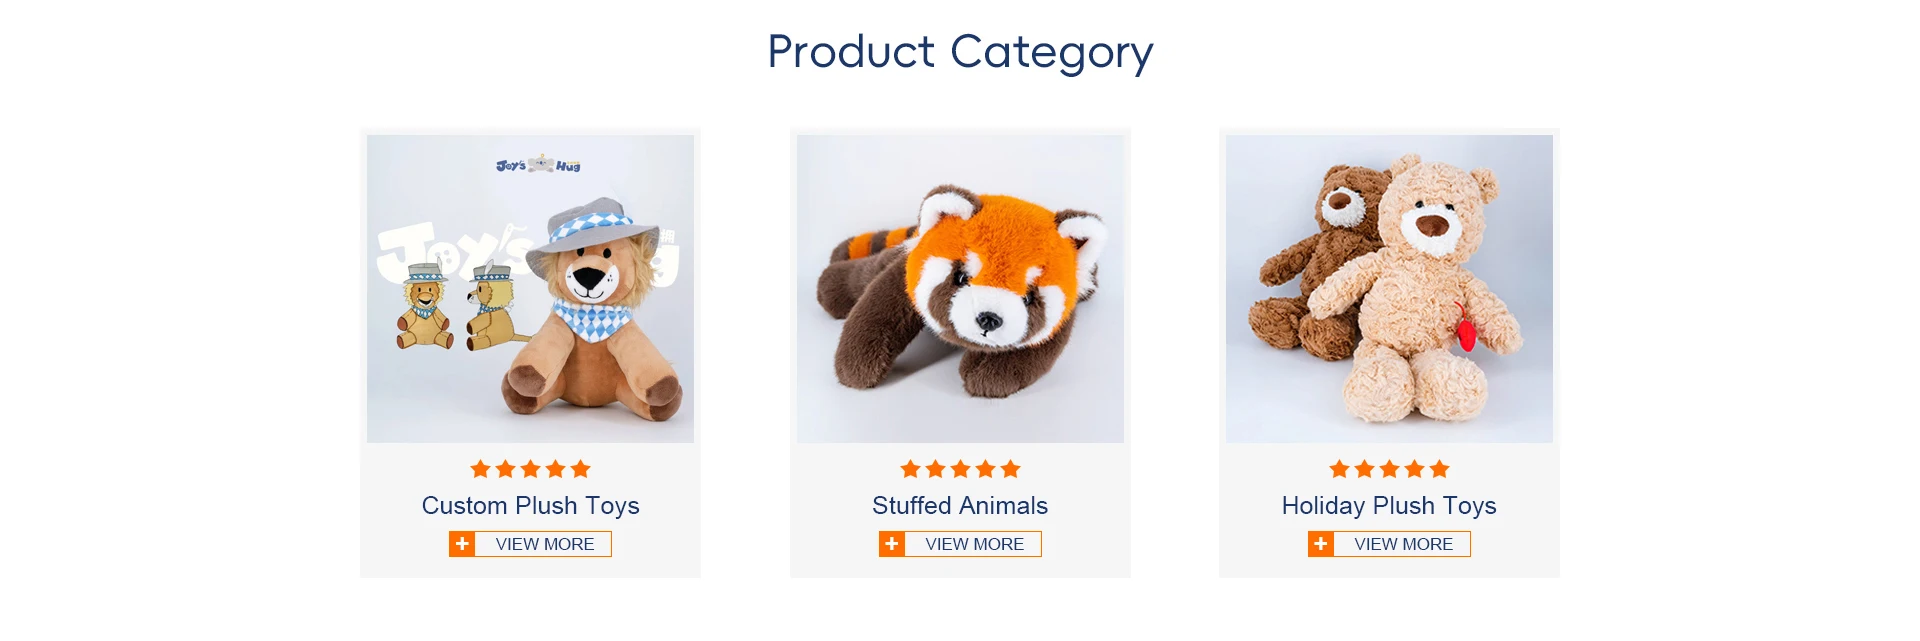Click the star rating for Stuffed Animals
The height and width of the screenshot is (641, 1920).
coord(960,469)
